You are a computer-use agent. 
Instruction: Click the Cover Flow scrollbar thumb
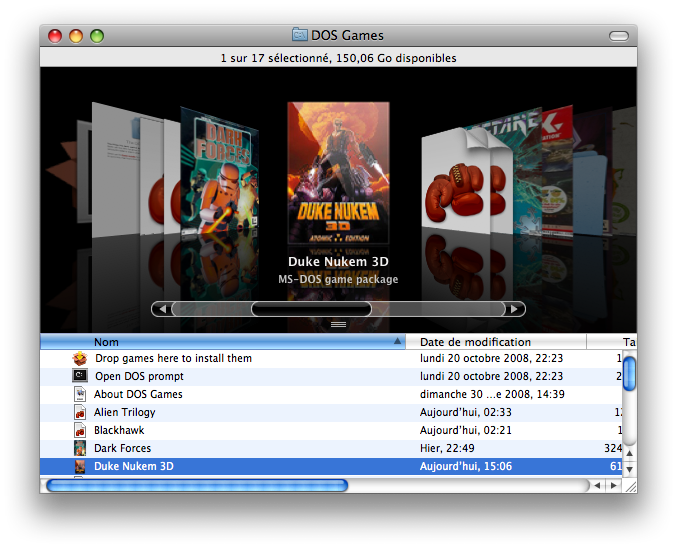[311, 309]
